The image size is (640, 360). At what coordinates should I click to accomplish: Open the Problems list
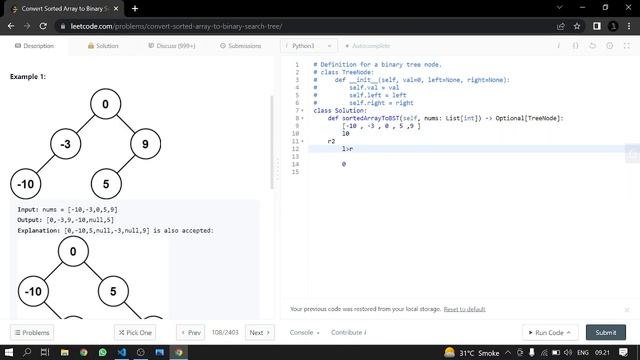(x=32, y=333)
